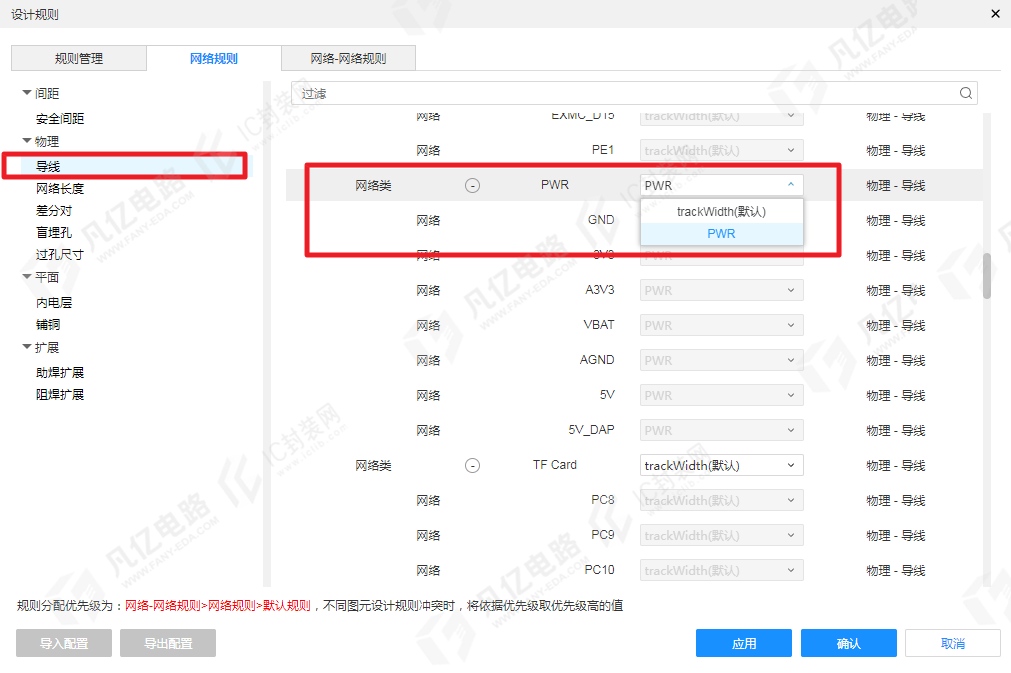Screen dimensions: 1011x673
Task: Click the 导入配置 button
Action: pyautogui.click(x=64, y=643)
